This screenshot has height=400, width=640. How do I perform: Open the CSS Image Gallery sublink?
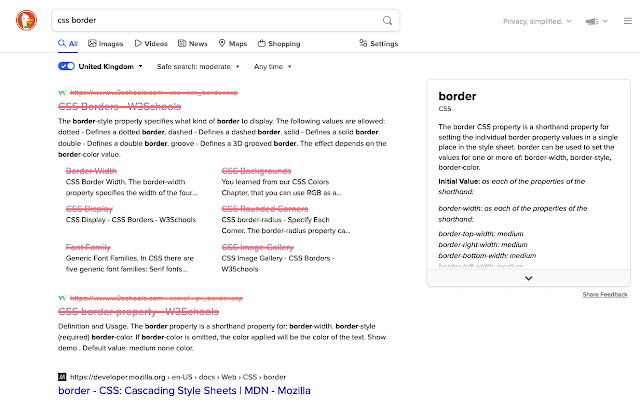(x=258, y=247)
